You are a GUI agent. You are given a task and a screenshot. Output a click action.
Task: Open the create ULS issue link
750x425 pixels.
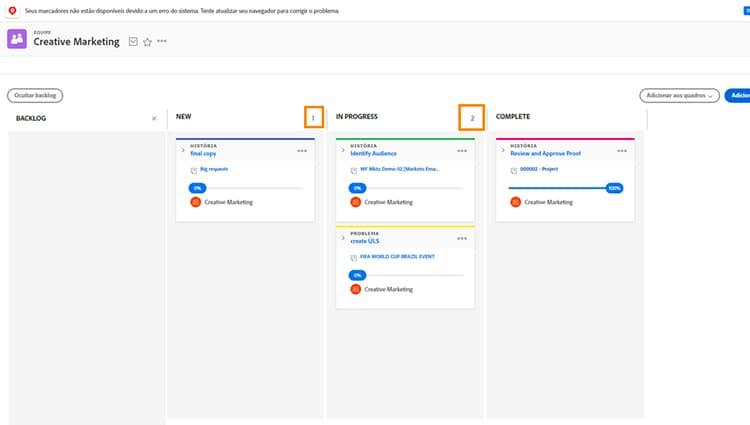(x=364, y=241)
